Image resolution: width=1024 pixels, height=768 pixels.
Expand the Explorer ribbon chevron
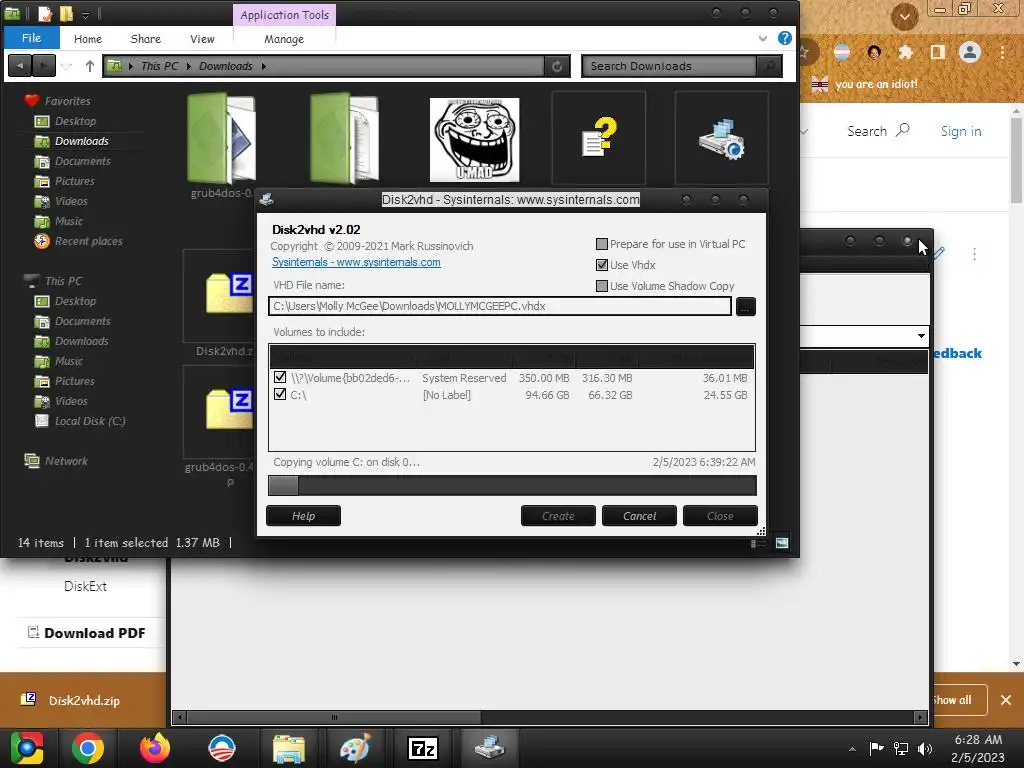coord(763,39)
